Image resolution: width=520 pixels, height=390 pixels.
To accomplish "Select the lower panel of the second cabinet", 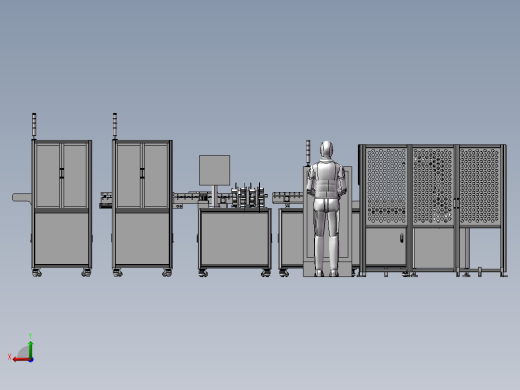I will [x=142, y=238].
